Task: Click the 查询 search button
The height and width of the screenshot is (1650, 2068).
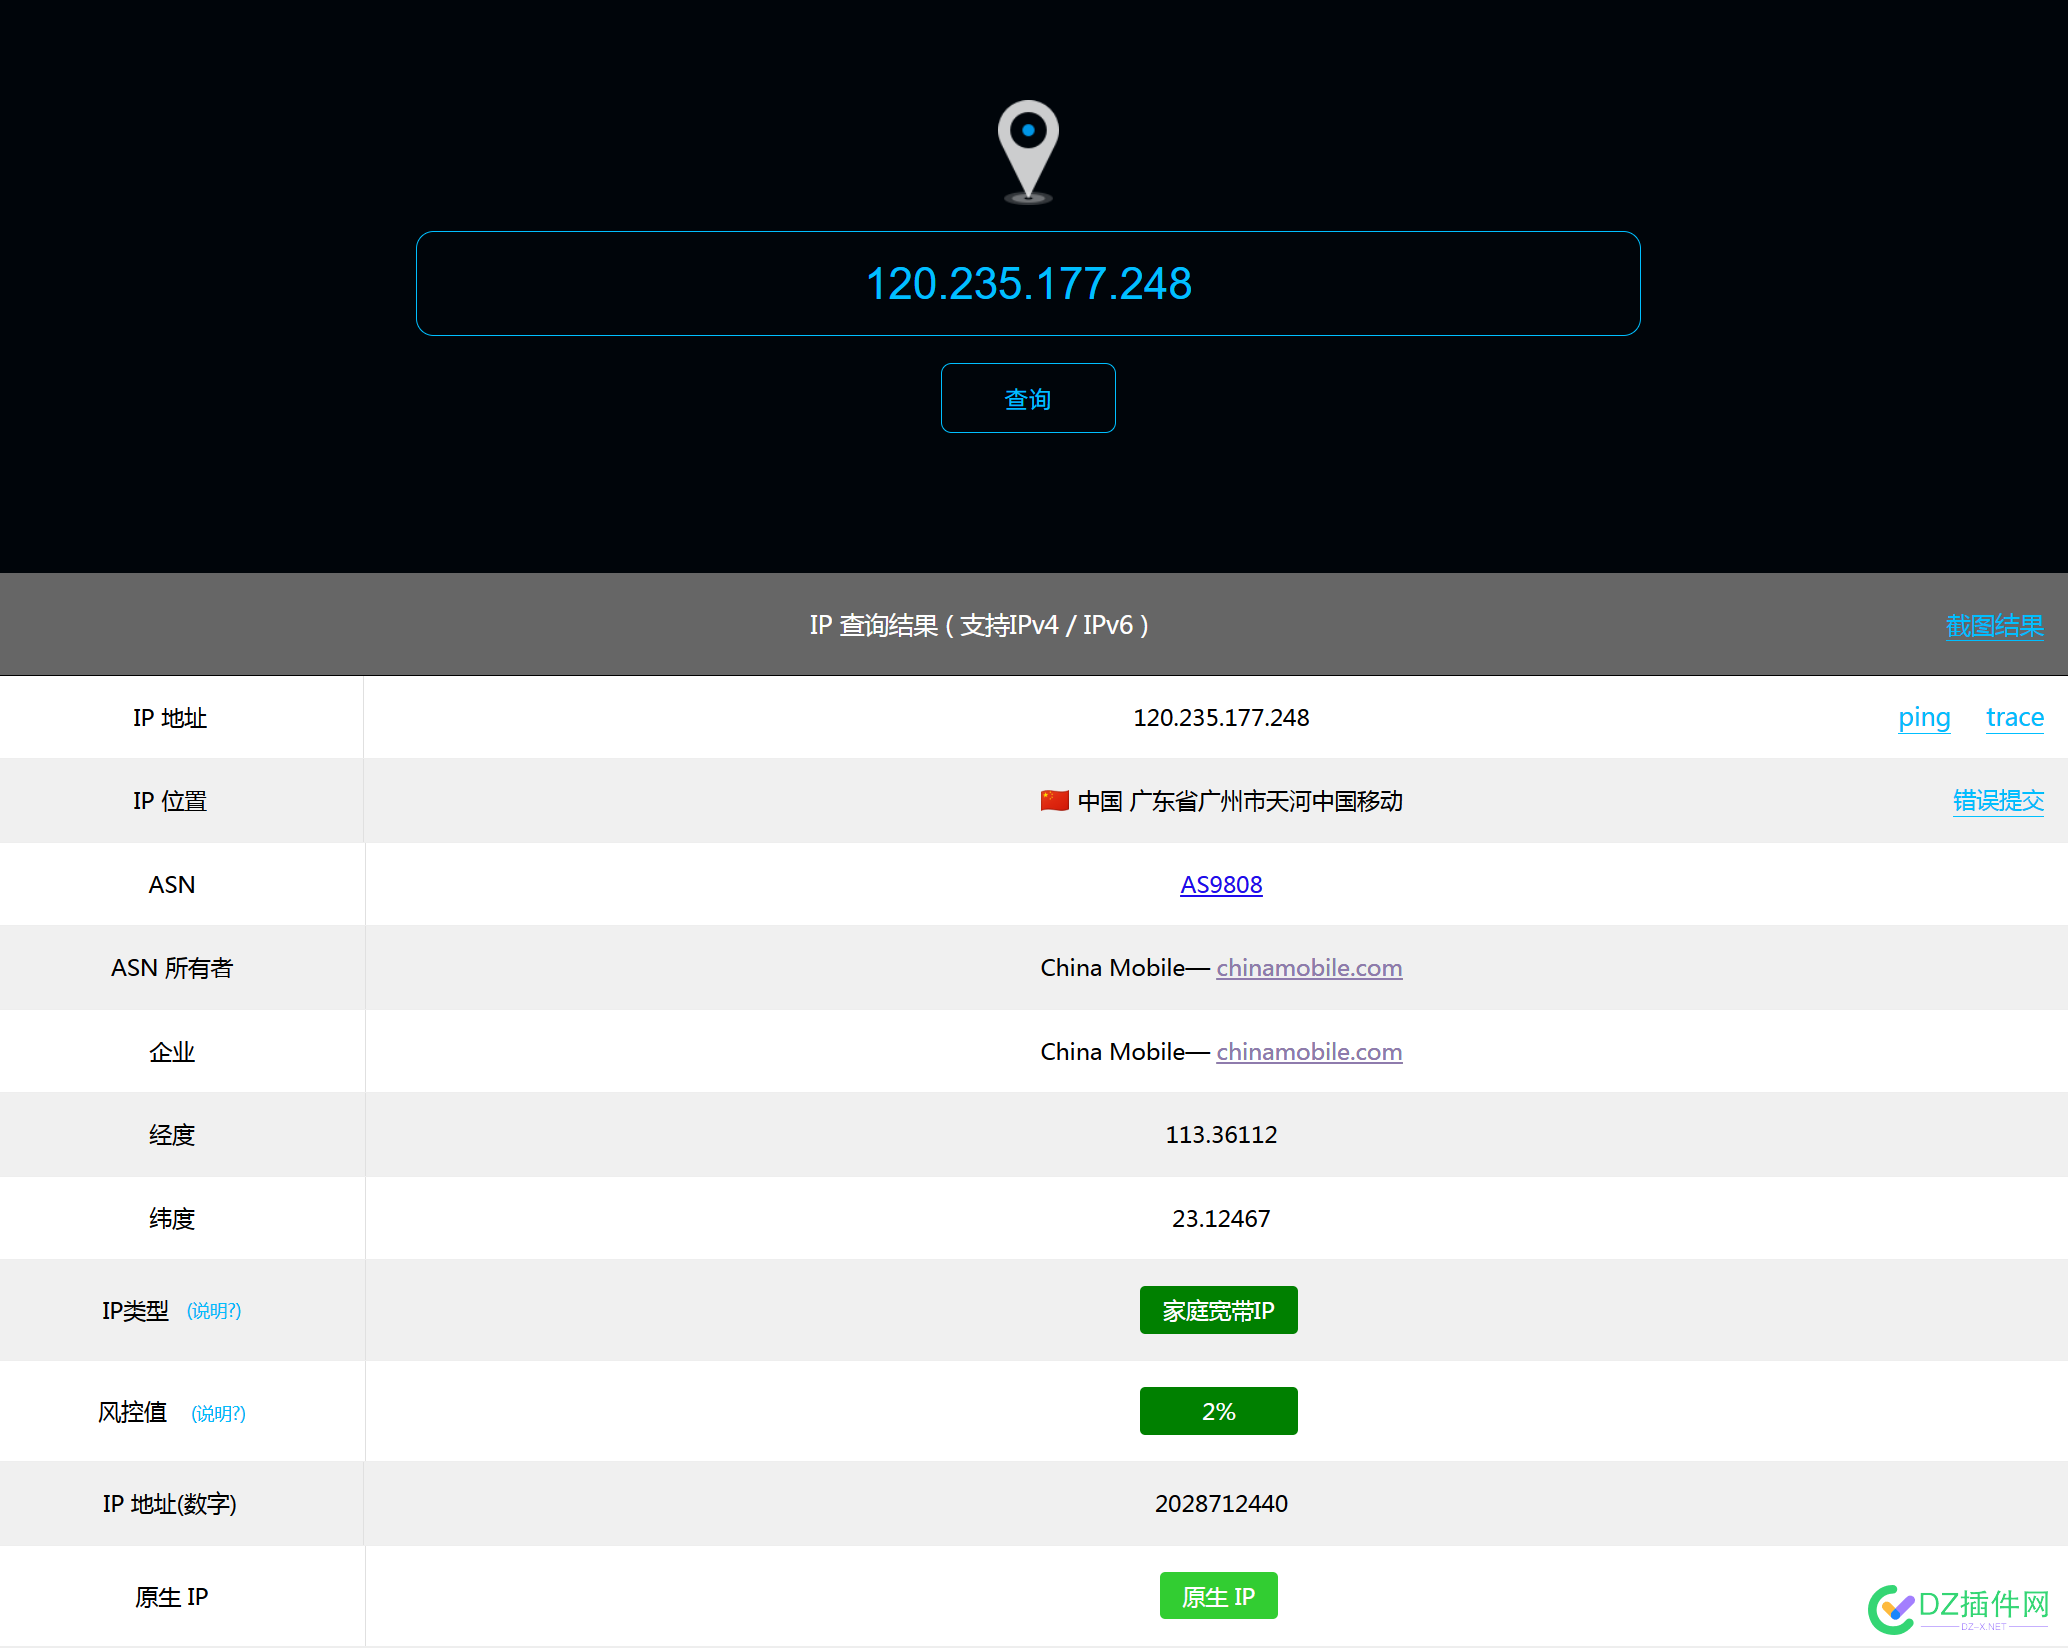Action: [1028, 398]
